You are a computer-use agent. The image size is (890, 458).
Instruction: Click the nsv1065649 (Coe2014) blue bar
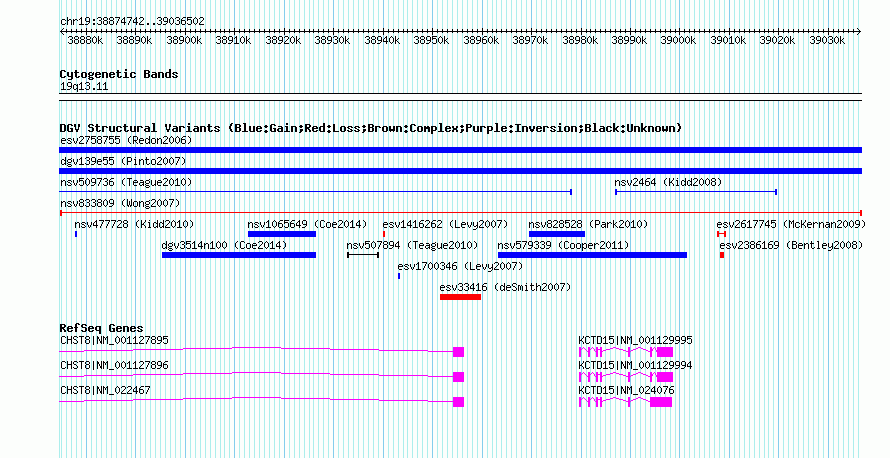click(x=282, y=234)
